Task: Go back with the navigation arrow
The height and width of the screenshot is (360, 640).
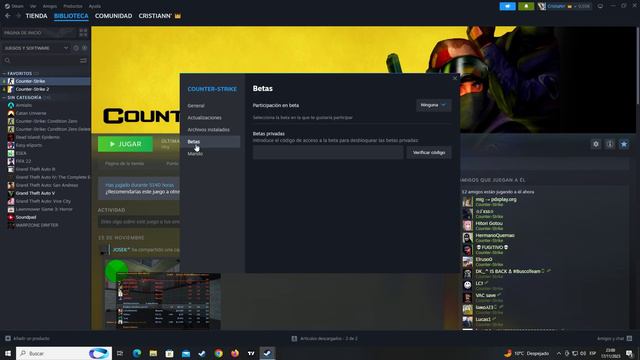Action: (x=8, y=16)
